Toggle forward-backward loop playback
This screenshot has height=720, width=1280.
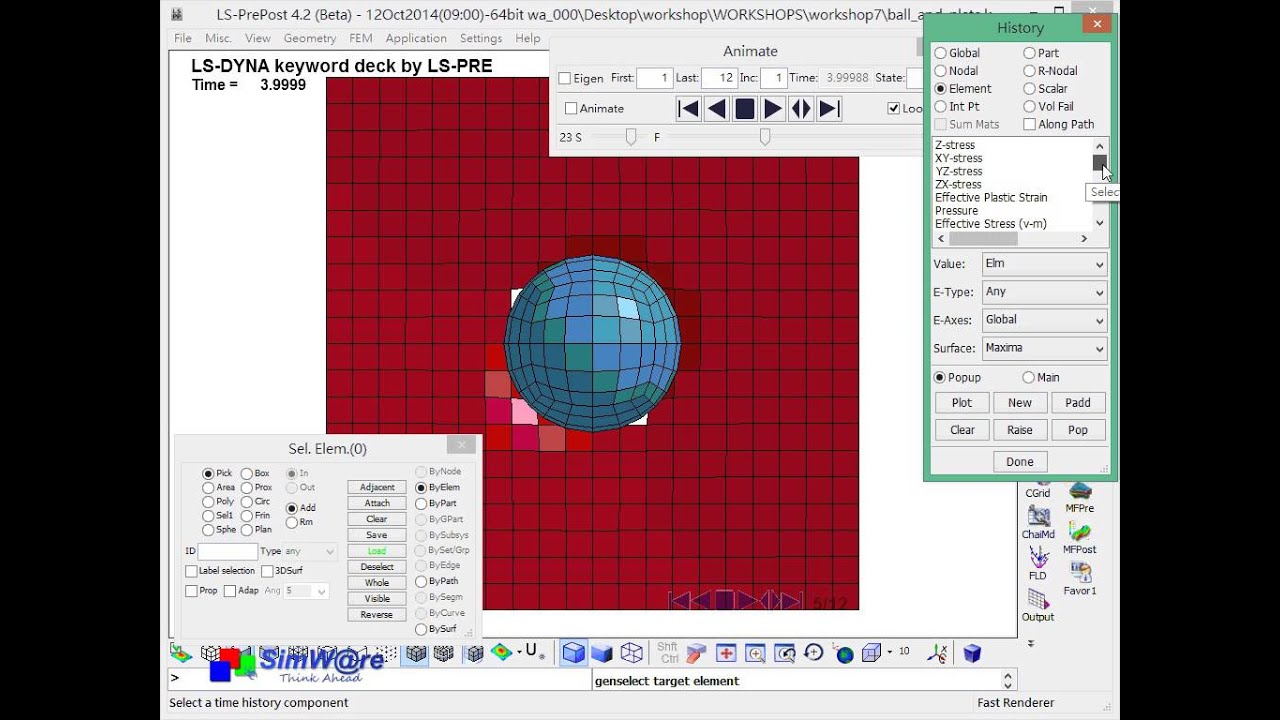pos(801,109)
